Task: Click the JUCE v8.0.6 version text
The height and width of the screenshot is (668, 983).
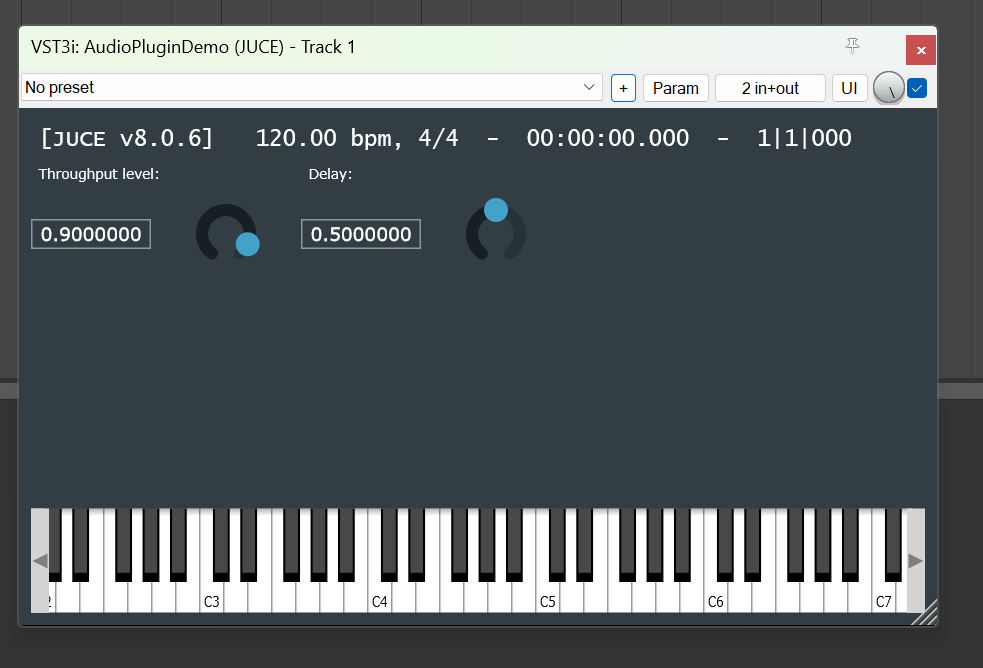Action: pos(127,138)
